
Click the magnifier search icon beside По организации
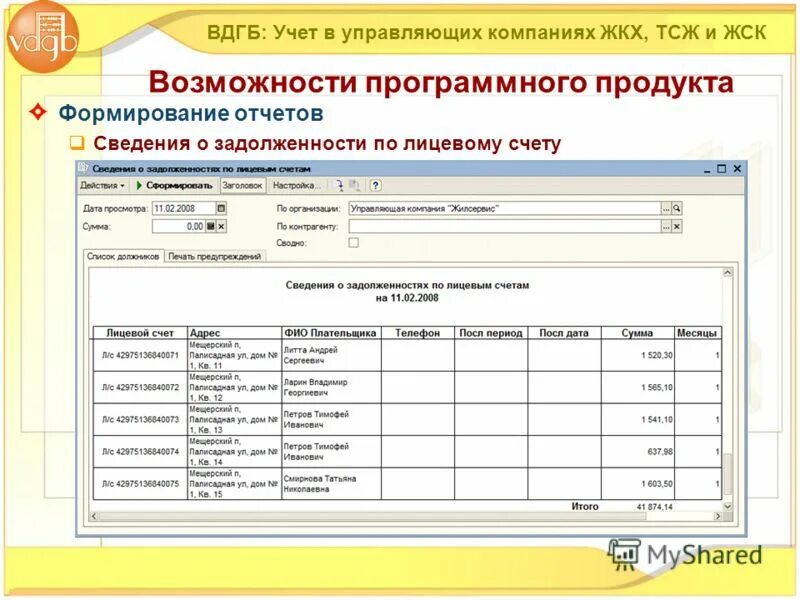point(676,208)
